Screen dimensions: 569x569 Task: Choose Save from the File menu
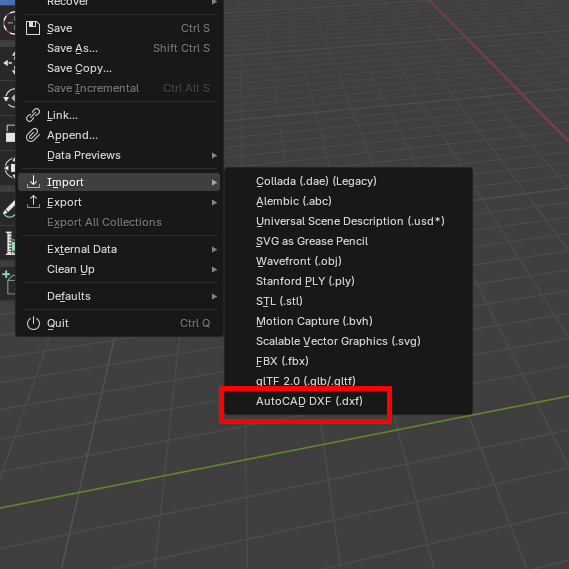[x=119, y=28]
